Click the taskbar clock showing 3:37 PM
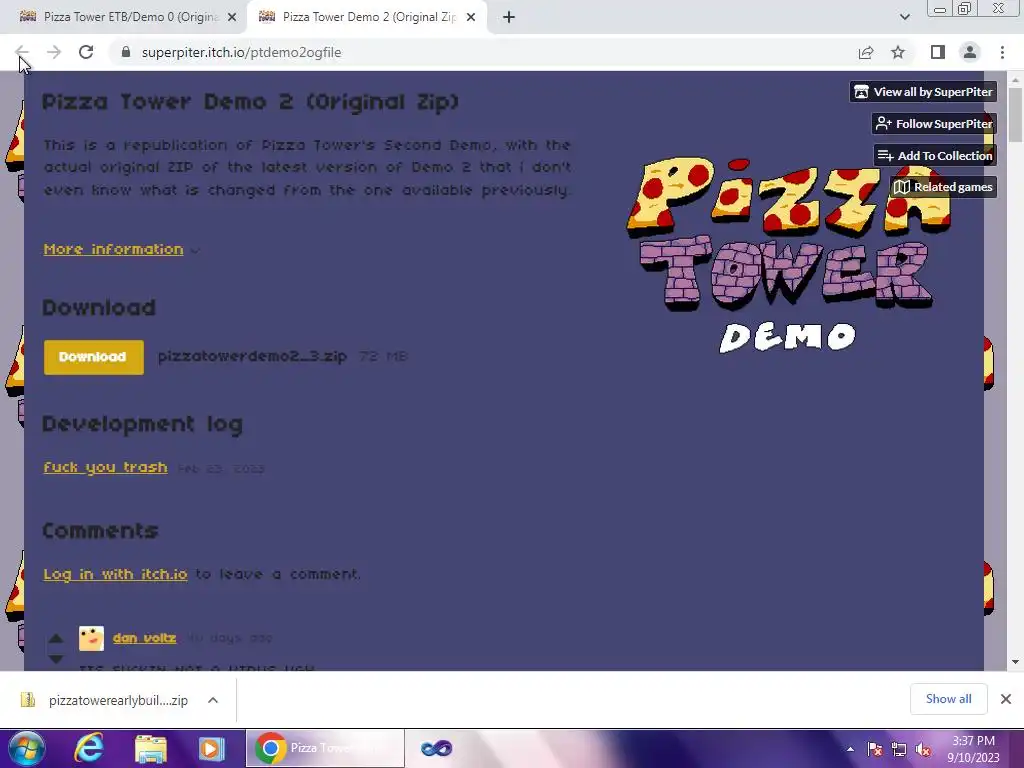 973,749
